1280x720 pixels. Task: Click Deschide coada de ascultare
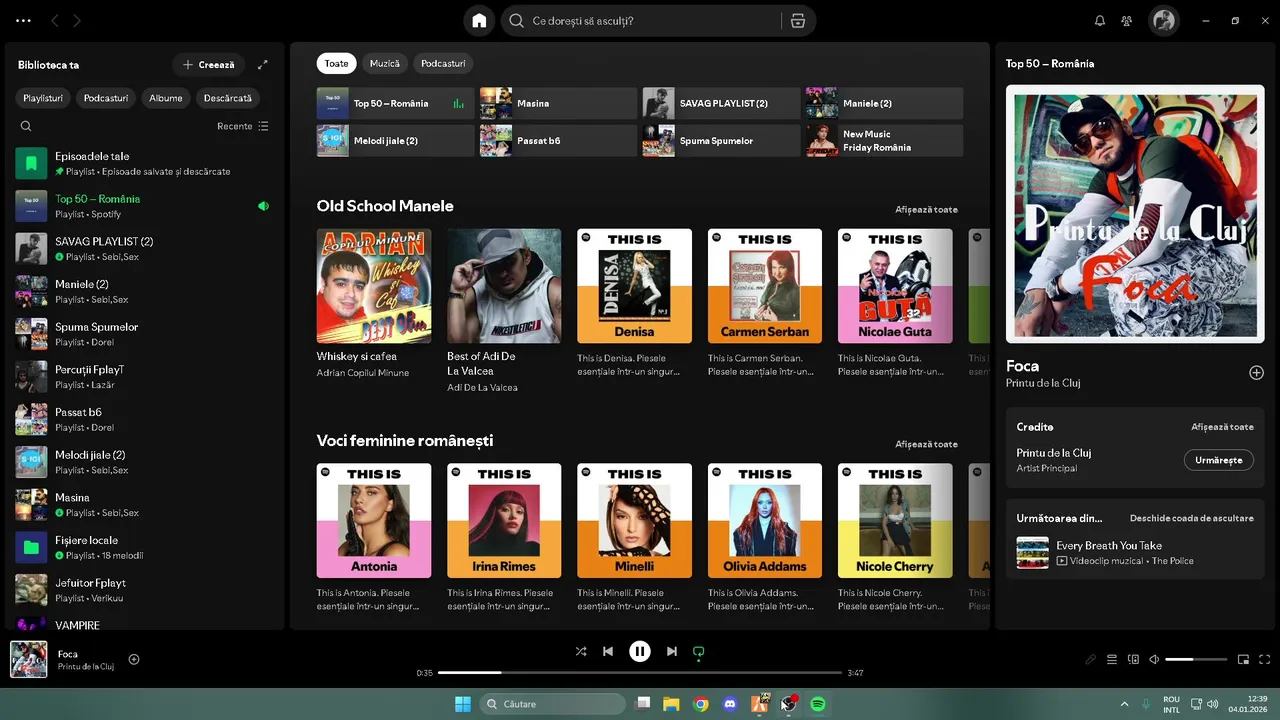click(1191, 519)
